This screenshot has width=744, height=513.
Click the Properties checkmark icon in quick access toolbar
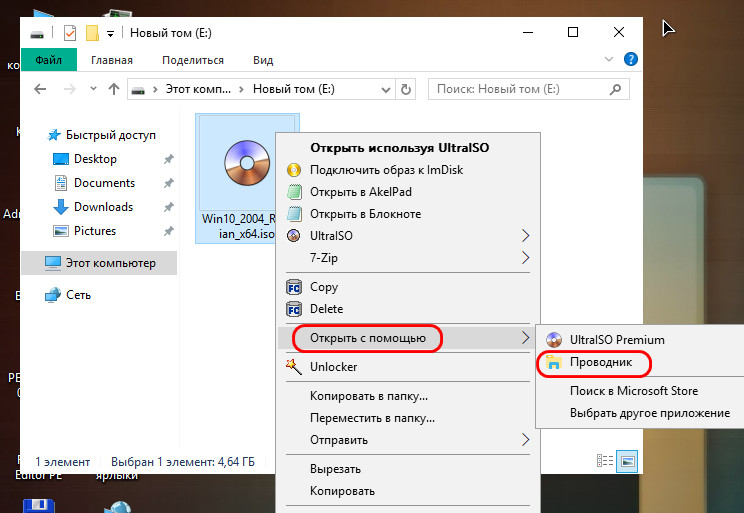pos(70,33)
